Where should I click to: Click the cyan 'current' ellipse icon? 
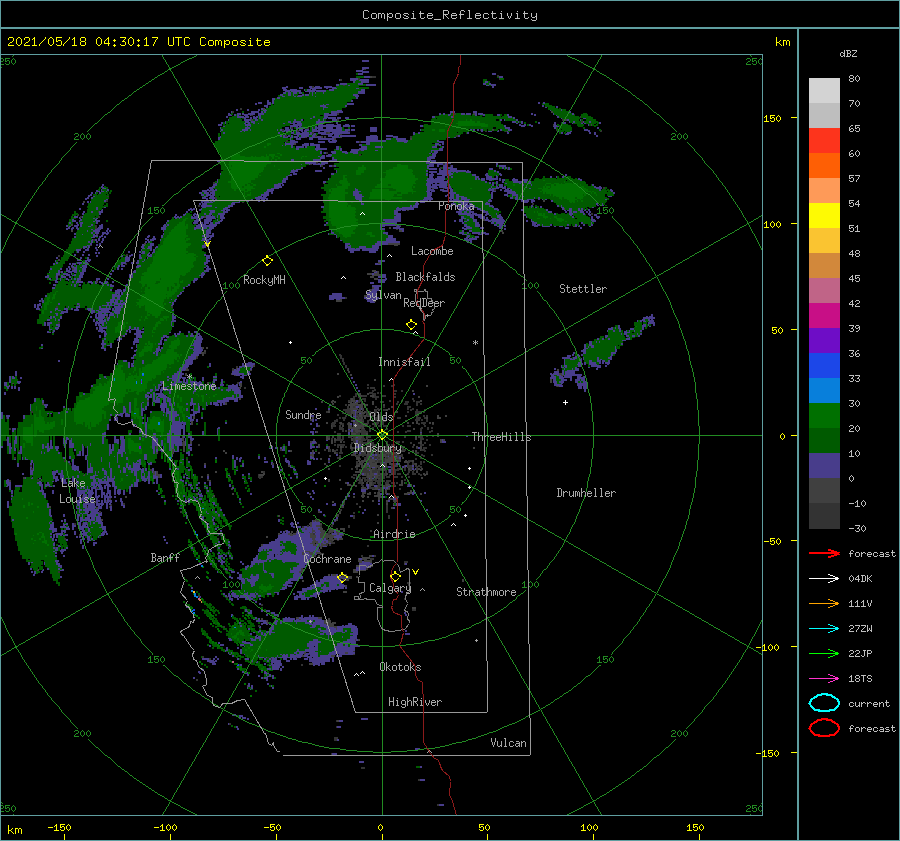(x=824, y=703)
